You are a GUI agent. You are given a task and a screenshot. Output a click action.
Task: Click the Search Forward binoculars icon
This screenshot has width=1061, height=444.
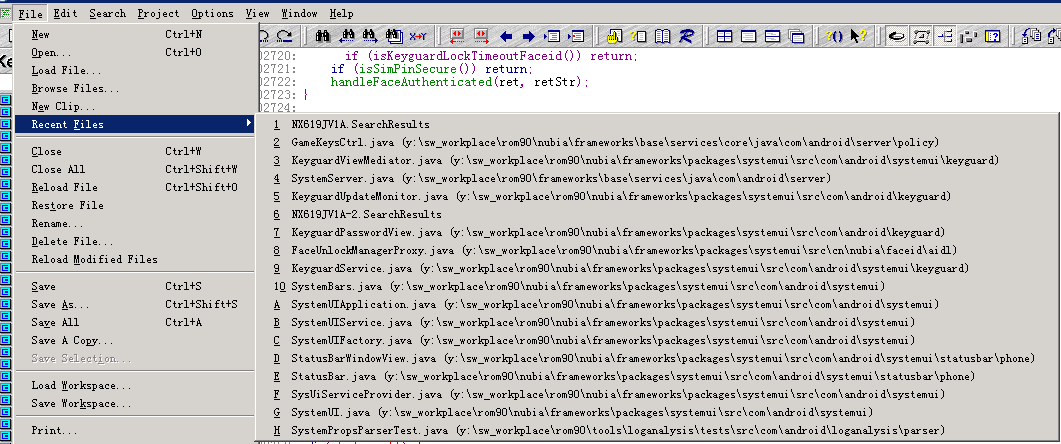pyautogui.click(x=369, y=36)
